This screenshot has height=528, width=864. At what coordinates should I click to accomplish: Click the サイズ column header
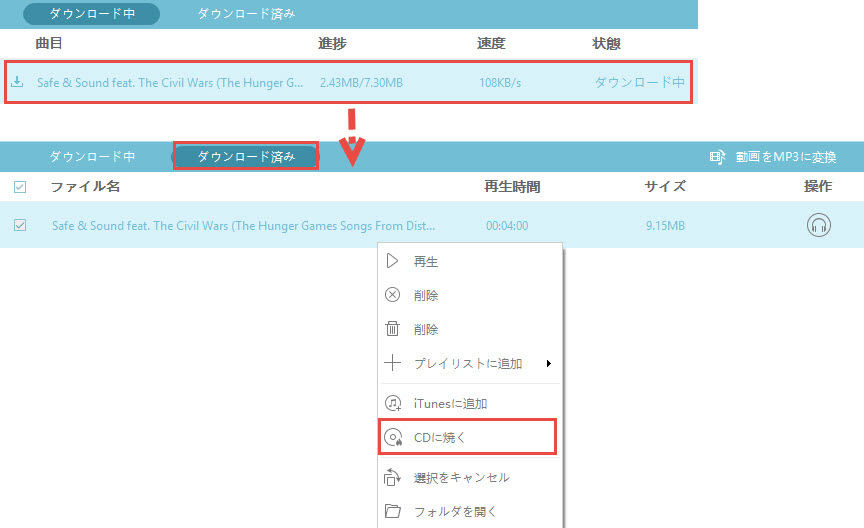click(665, 186)
